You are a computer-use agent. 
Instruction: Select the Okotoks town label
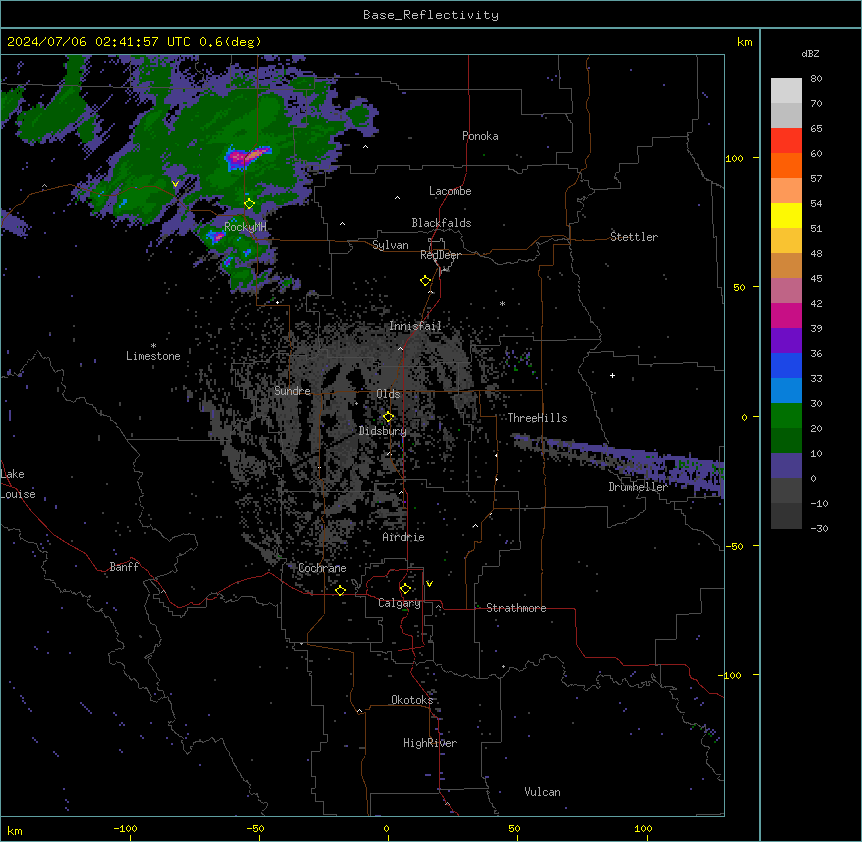click(x=412, y=700)
